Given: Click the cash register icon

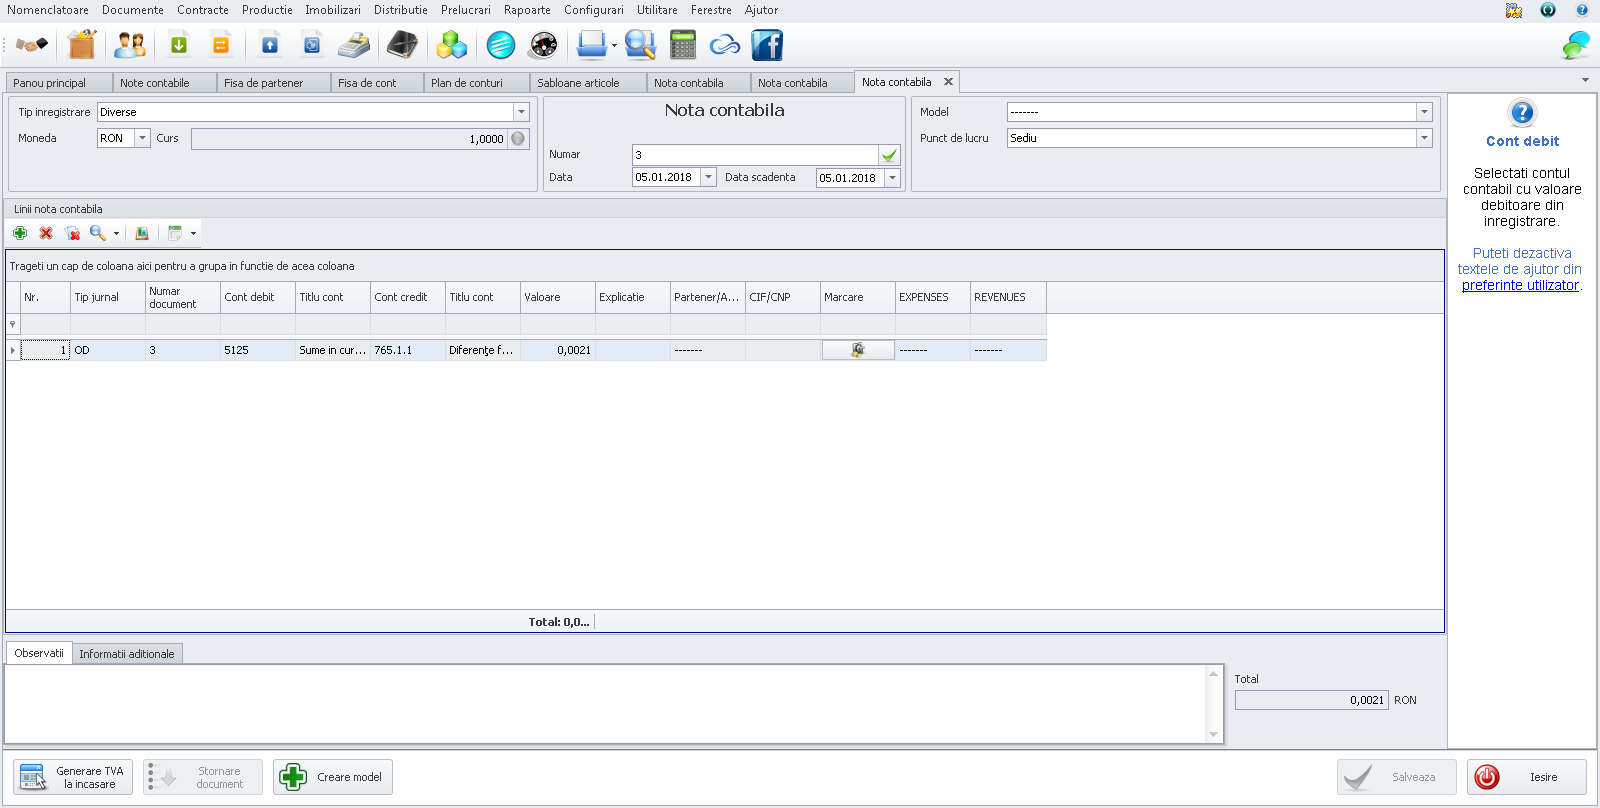Looking at the screenshot, I should tap(354, 45).
